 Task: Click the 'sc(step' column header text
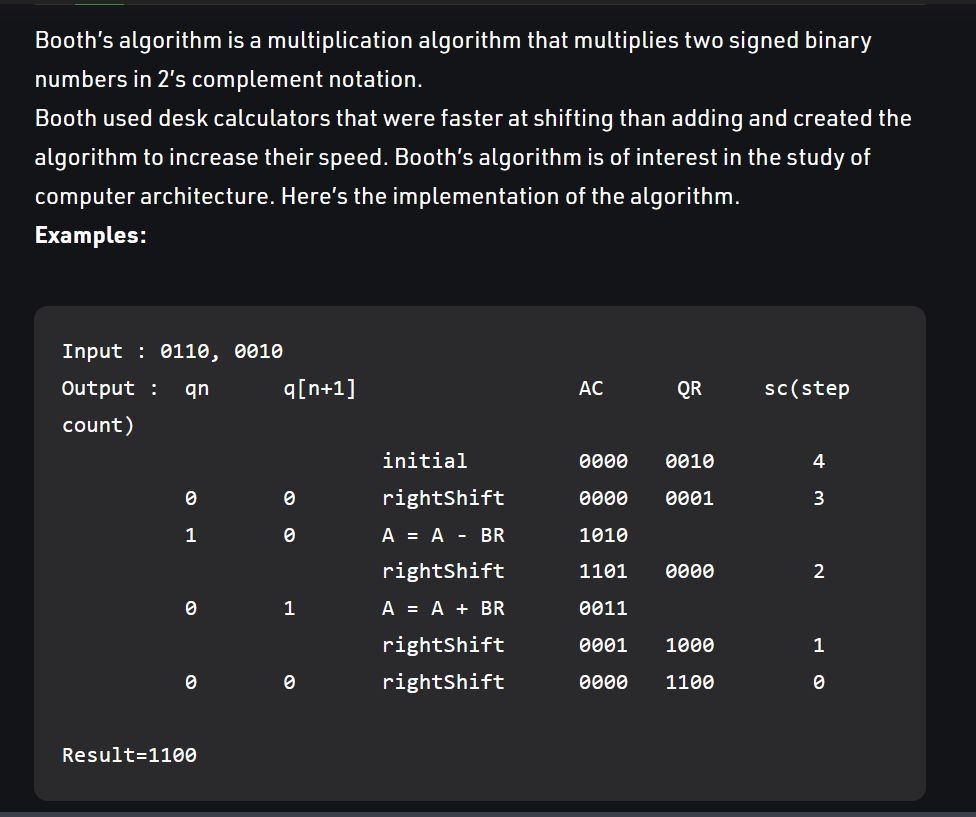807,388
